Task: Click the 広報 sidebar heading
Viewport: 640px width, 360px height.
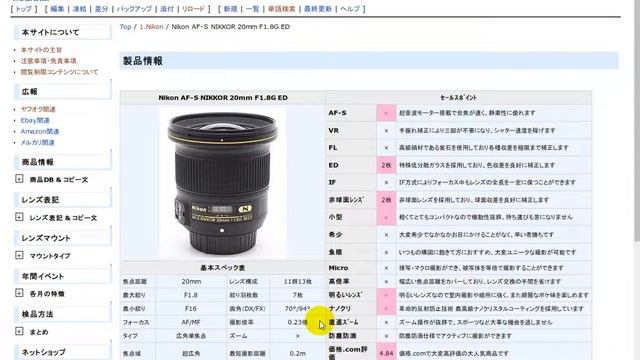Action: point(62,91)
